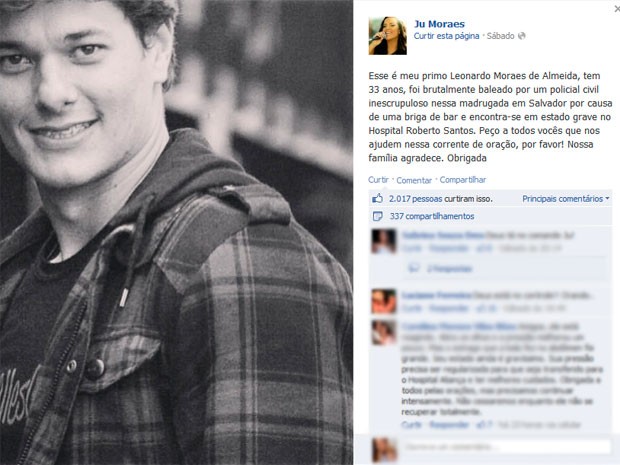620x465 pixels.
Task: Click Curtir under the post
Action: coord(378,180)
